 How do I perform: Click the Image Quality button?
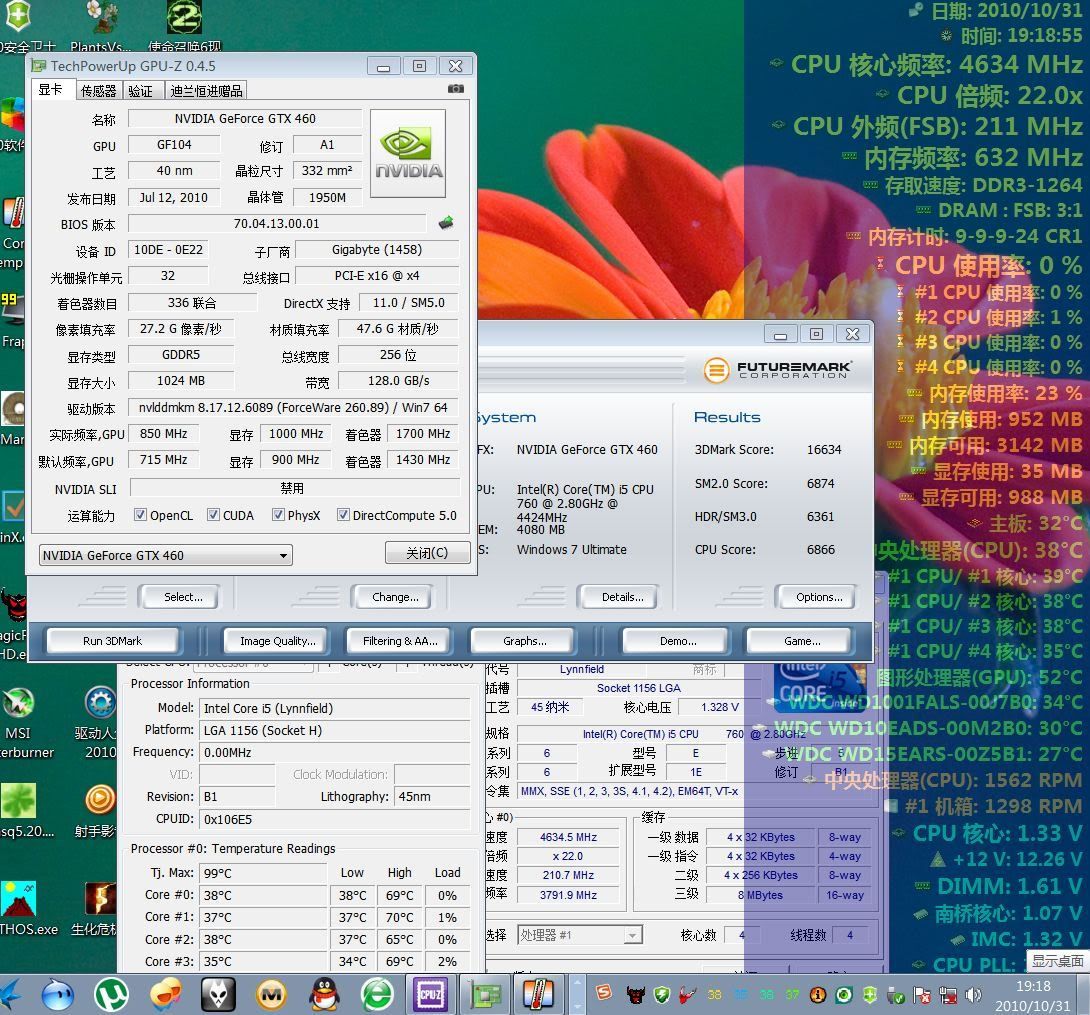coord(277,641)
